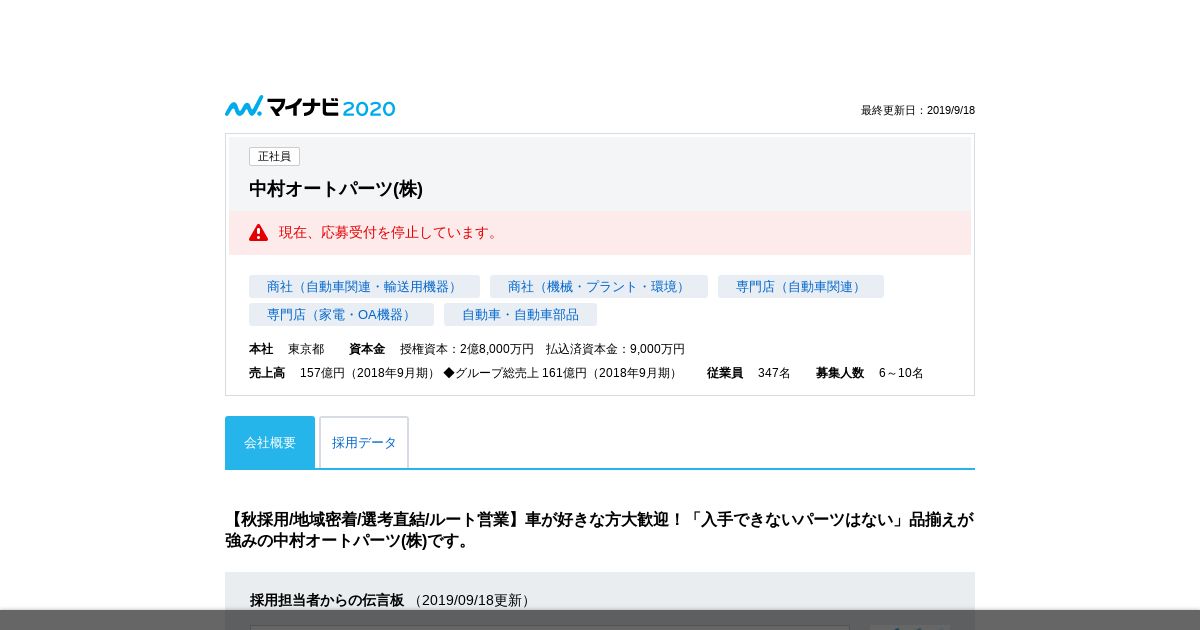Click the 売上高 label
This screenshot has width=1200, height=630.
pos(267,373)
